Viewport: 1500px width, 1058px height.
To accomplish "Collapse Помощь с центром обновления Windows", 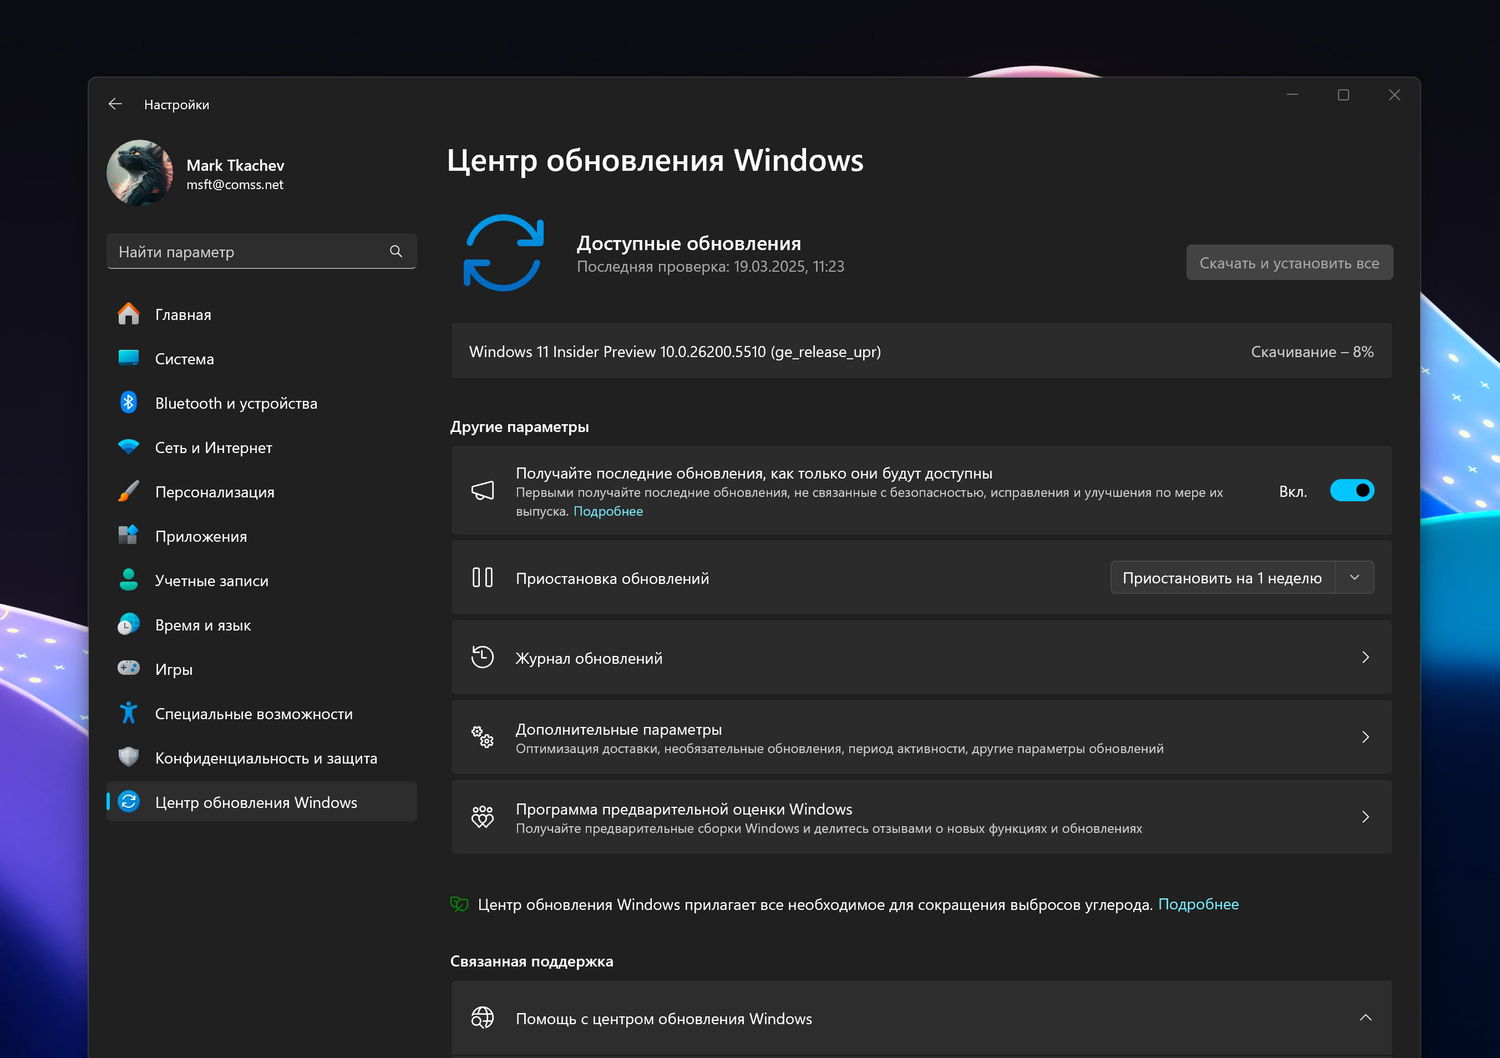I will [1365, 1018].
